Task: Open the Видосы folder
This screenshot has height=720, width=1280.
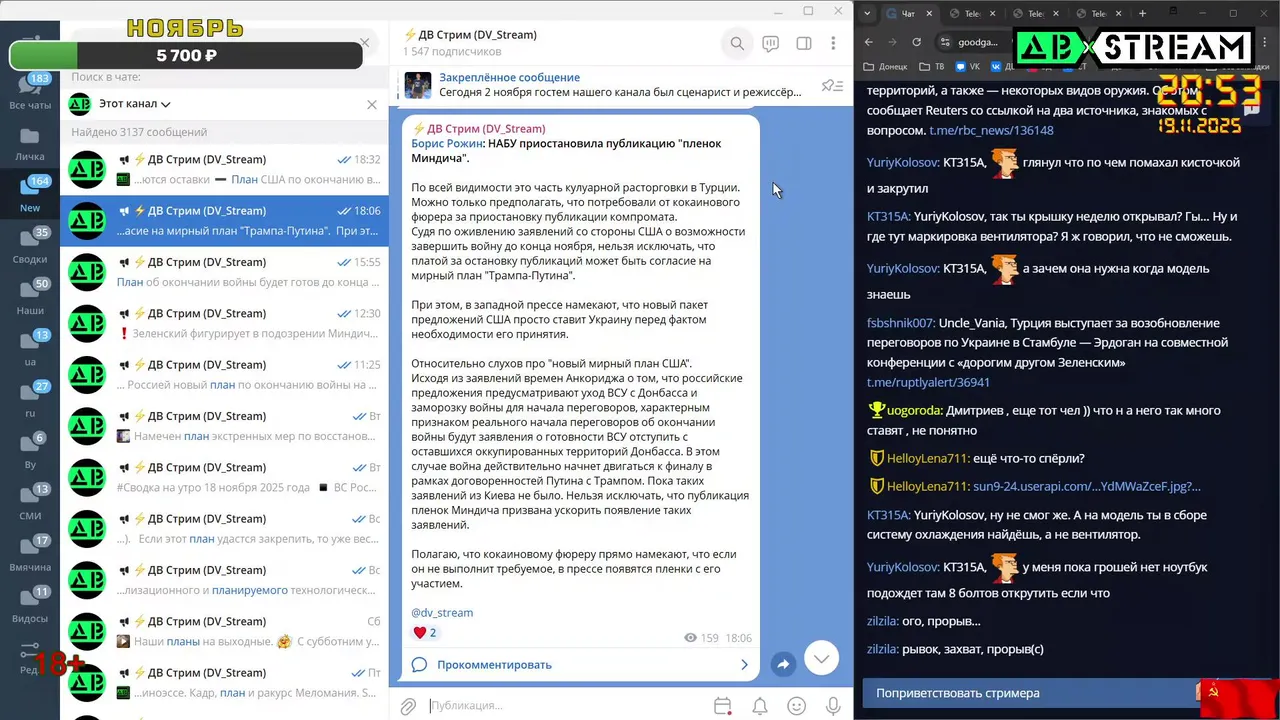Action: (x=30, y=606)
